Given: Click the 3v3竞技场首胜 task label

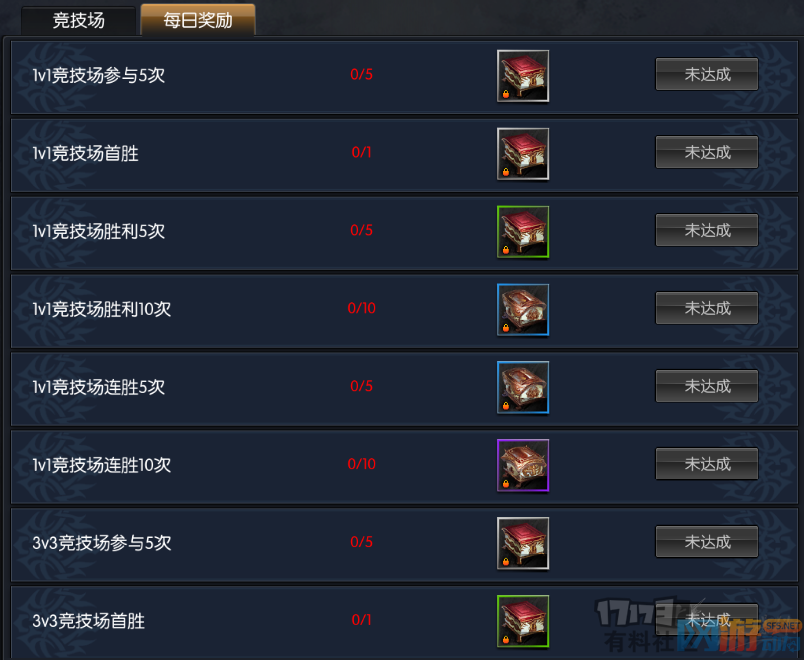Looking at the screenshot, I should point(89,621).
